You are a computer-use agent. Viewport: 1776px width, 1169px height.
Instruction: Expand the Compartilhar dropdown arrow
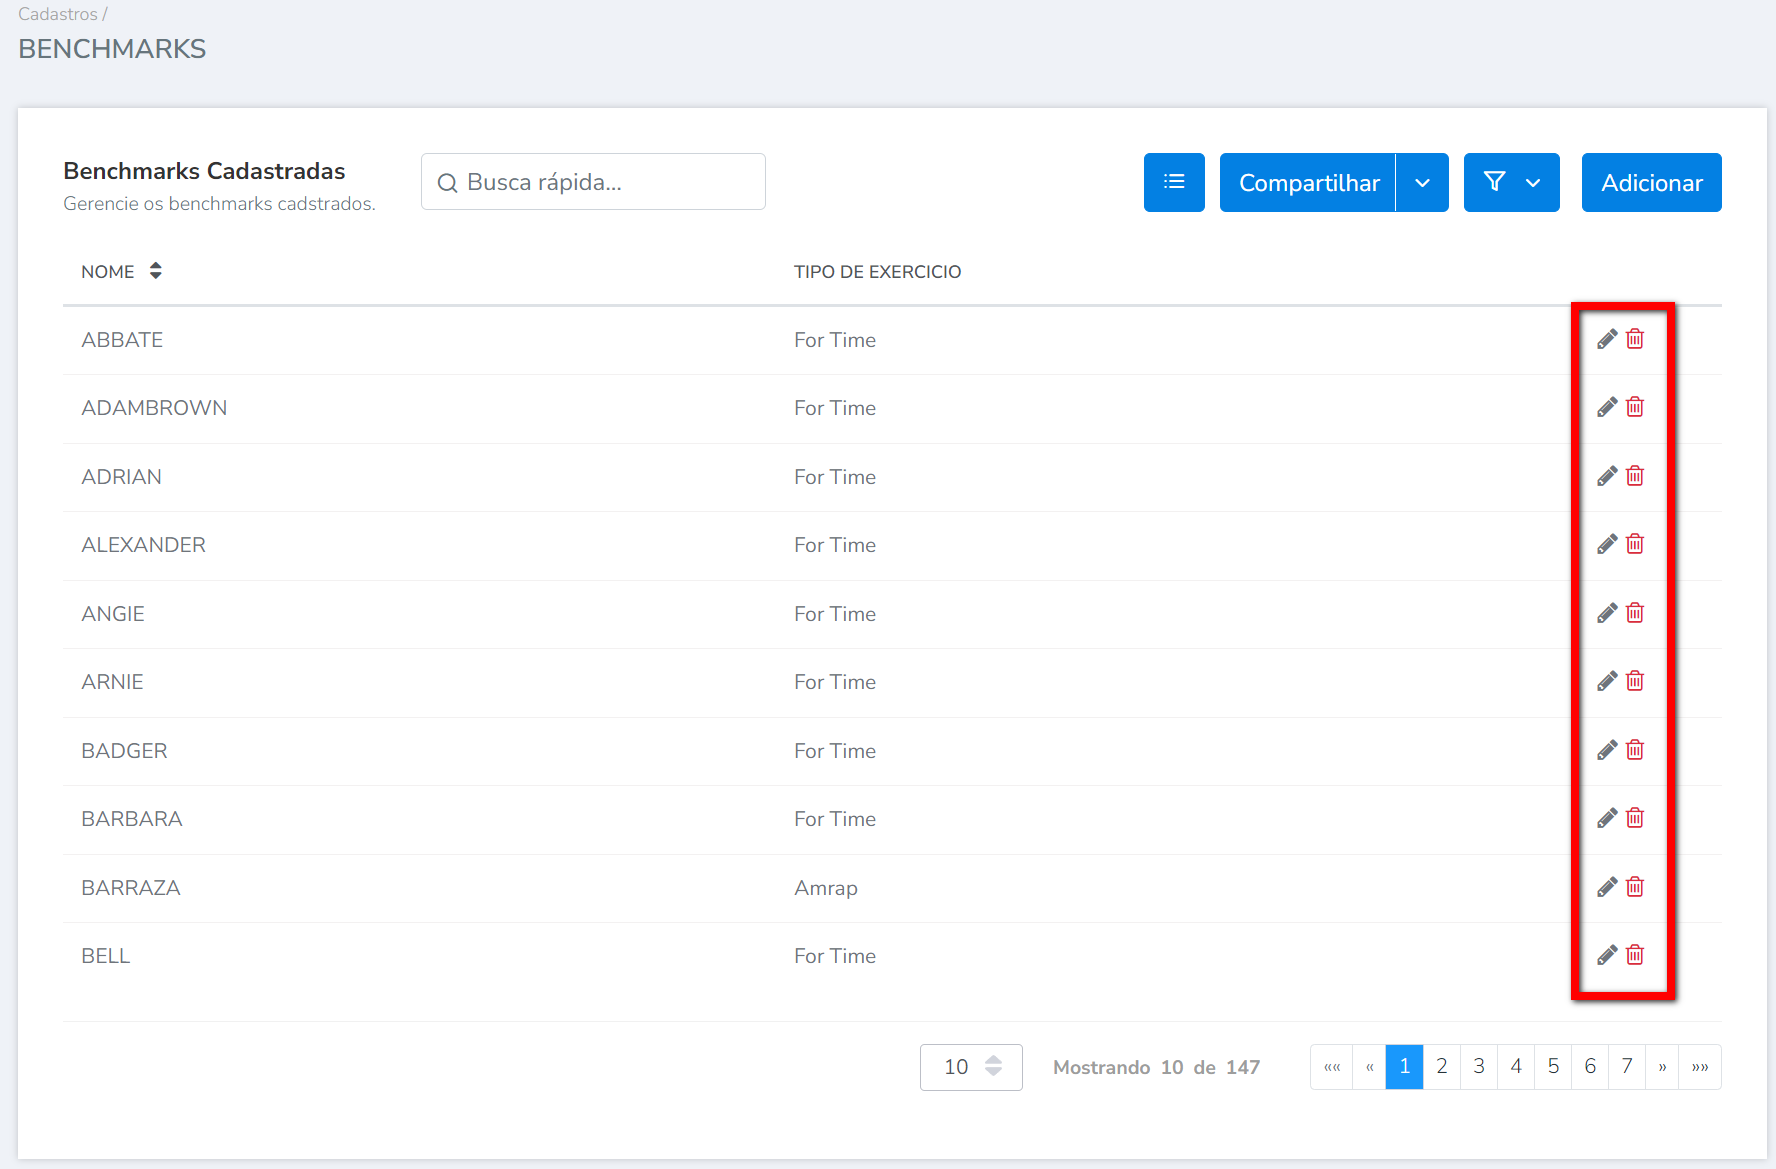tap(1422, 183)
